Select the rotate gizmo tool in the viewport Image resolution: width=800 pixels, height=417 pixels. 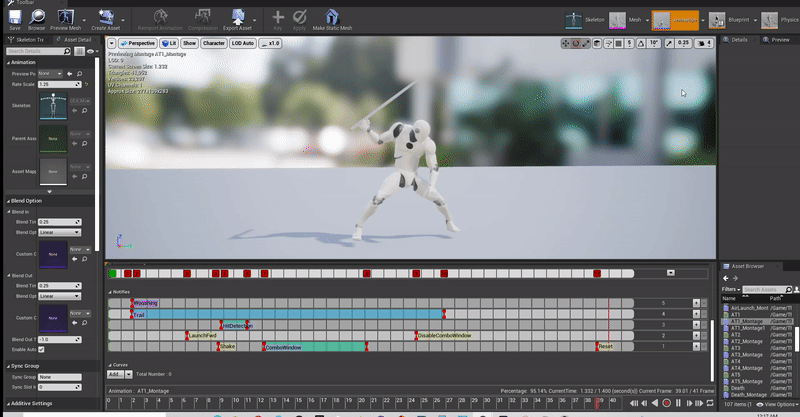(x=576, y=43)
